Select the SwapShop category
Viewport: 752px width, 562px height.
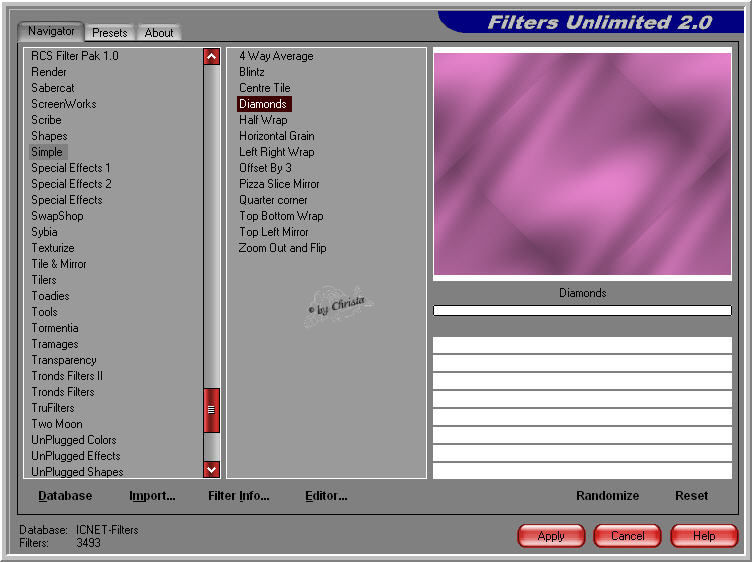[57, 216]
